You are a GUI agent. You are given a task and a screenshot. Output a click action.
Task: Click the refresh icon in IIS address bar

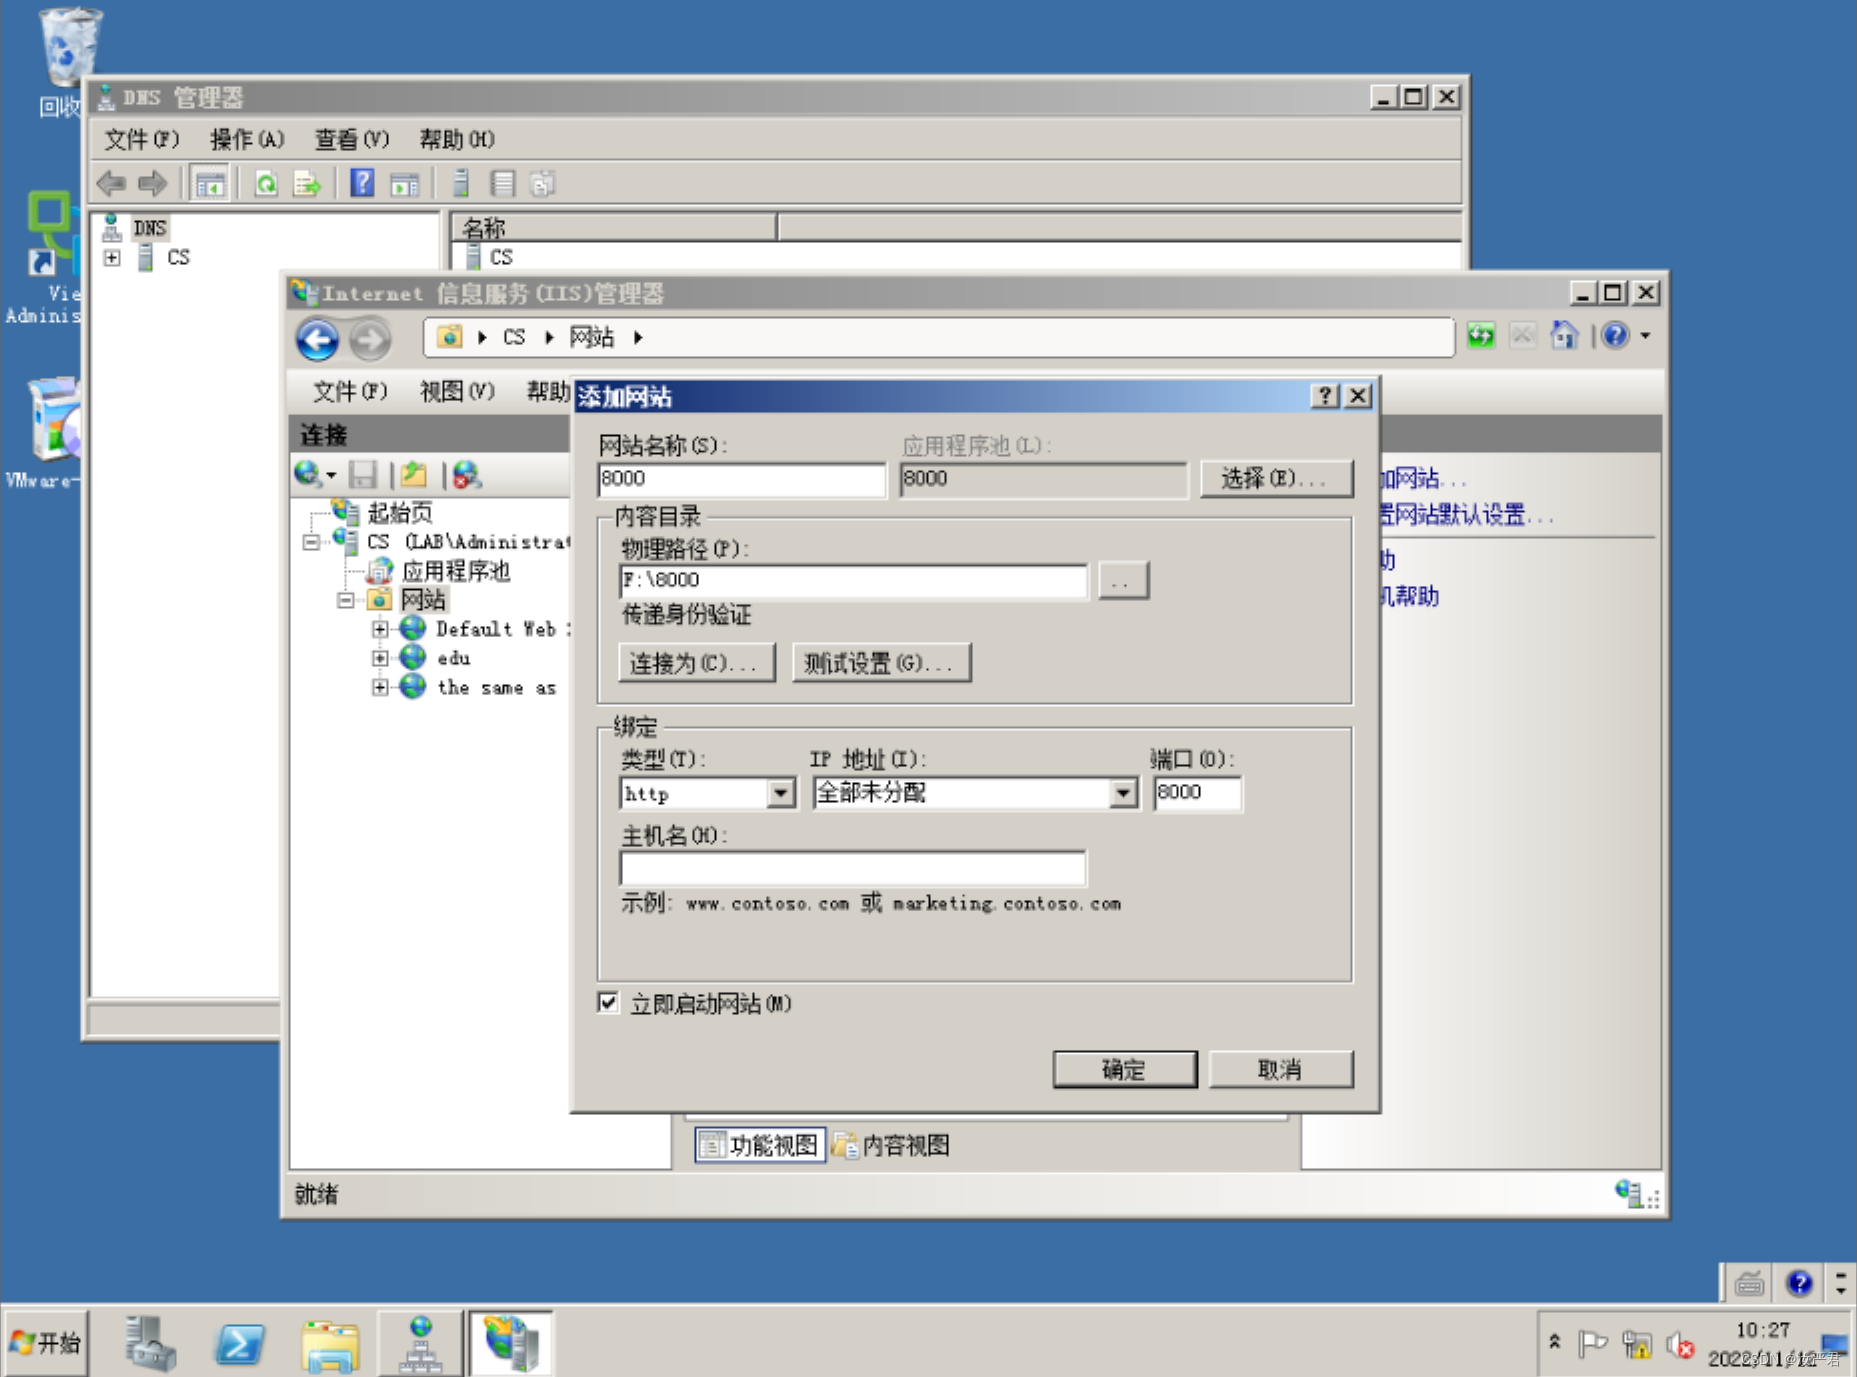click(x=1481, y=336)
